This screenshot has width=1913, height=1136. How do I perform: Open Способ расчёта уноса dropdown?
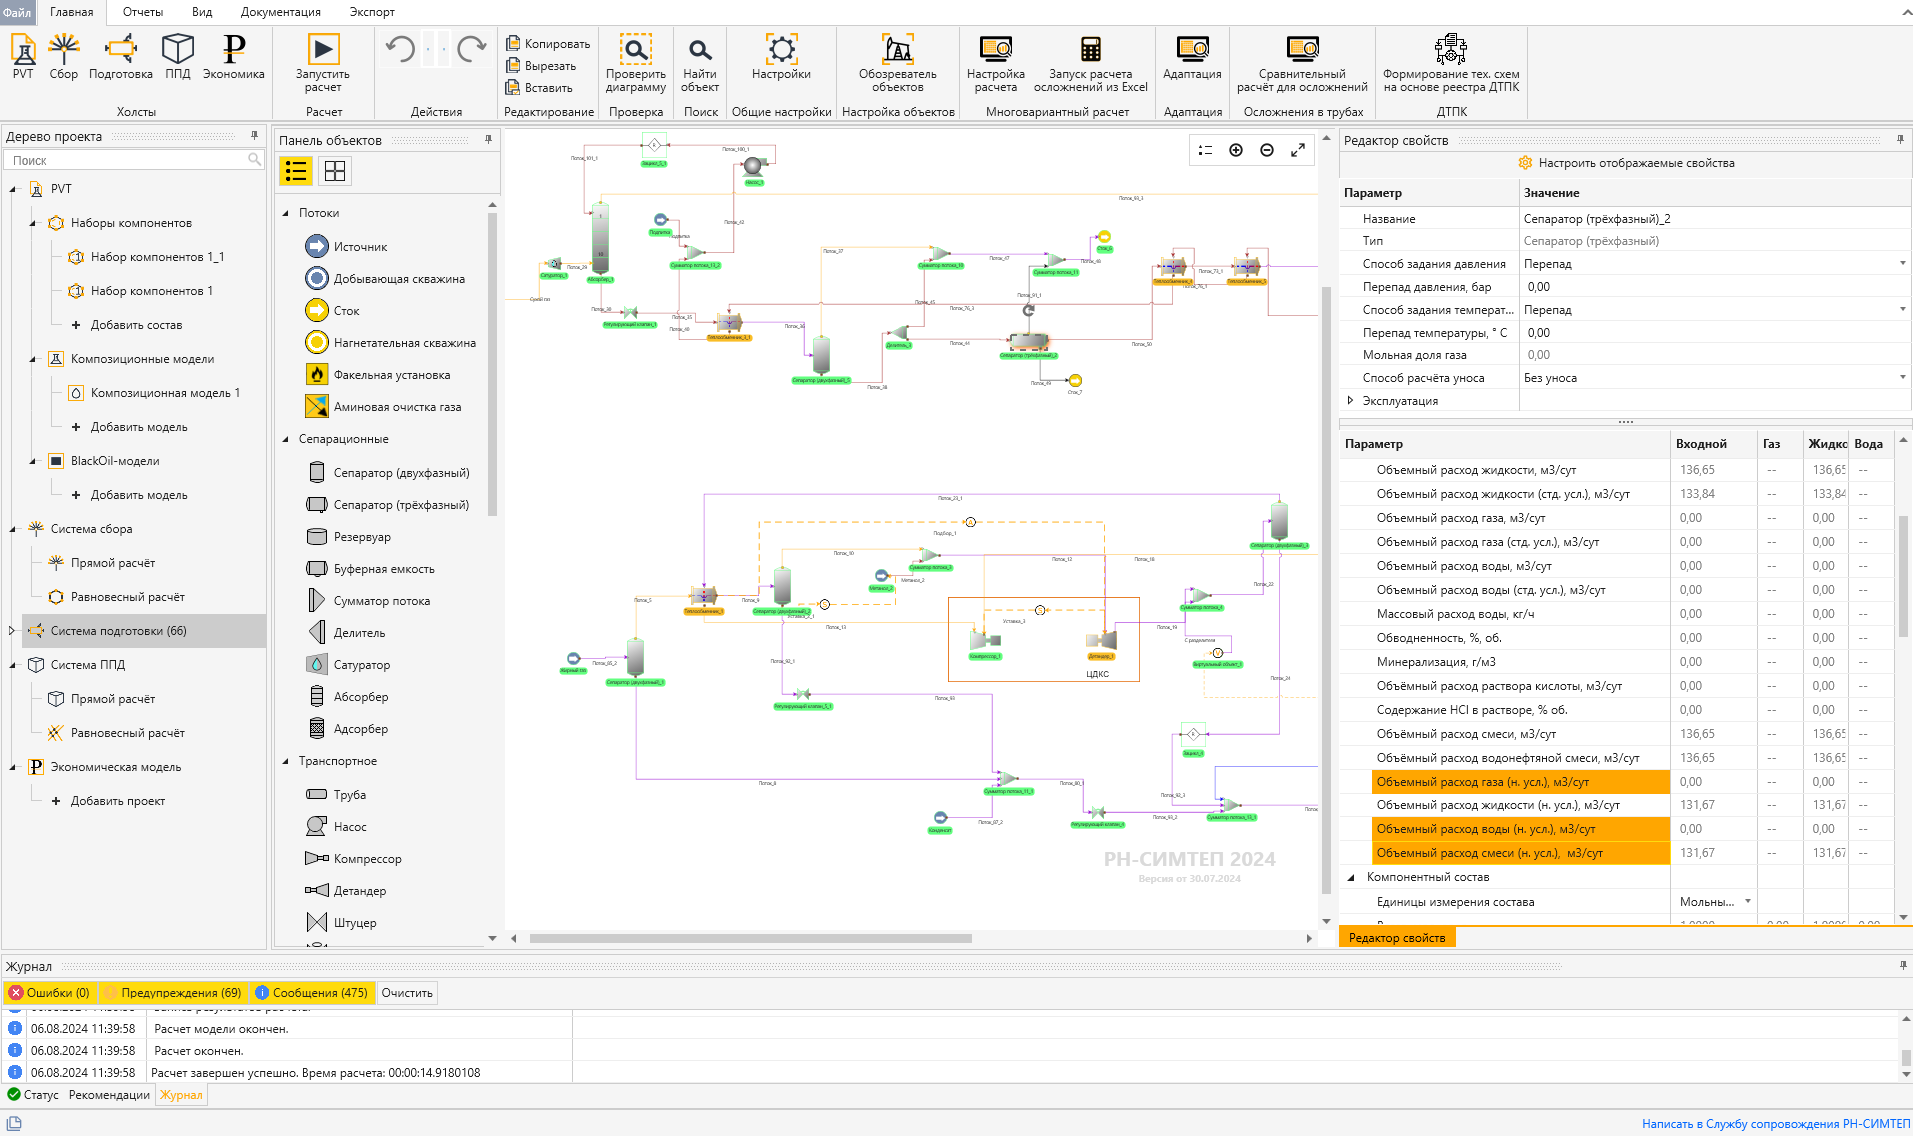click(1902, 378)
